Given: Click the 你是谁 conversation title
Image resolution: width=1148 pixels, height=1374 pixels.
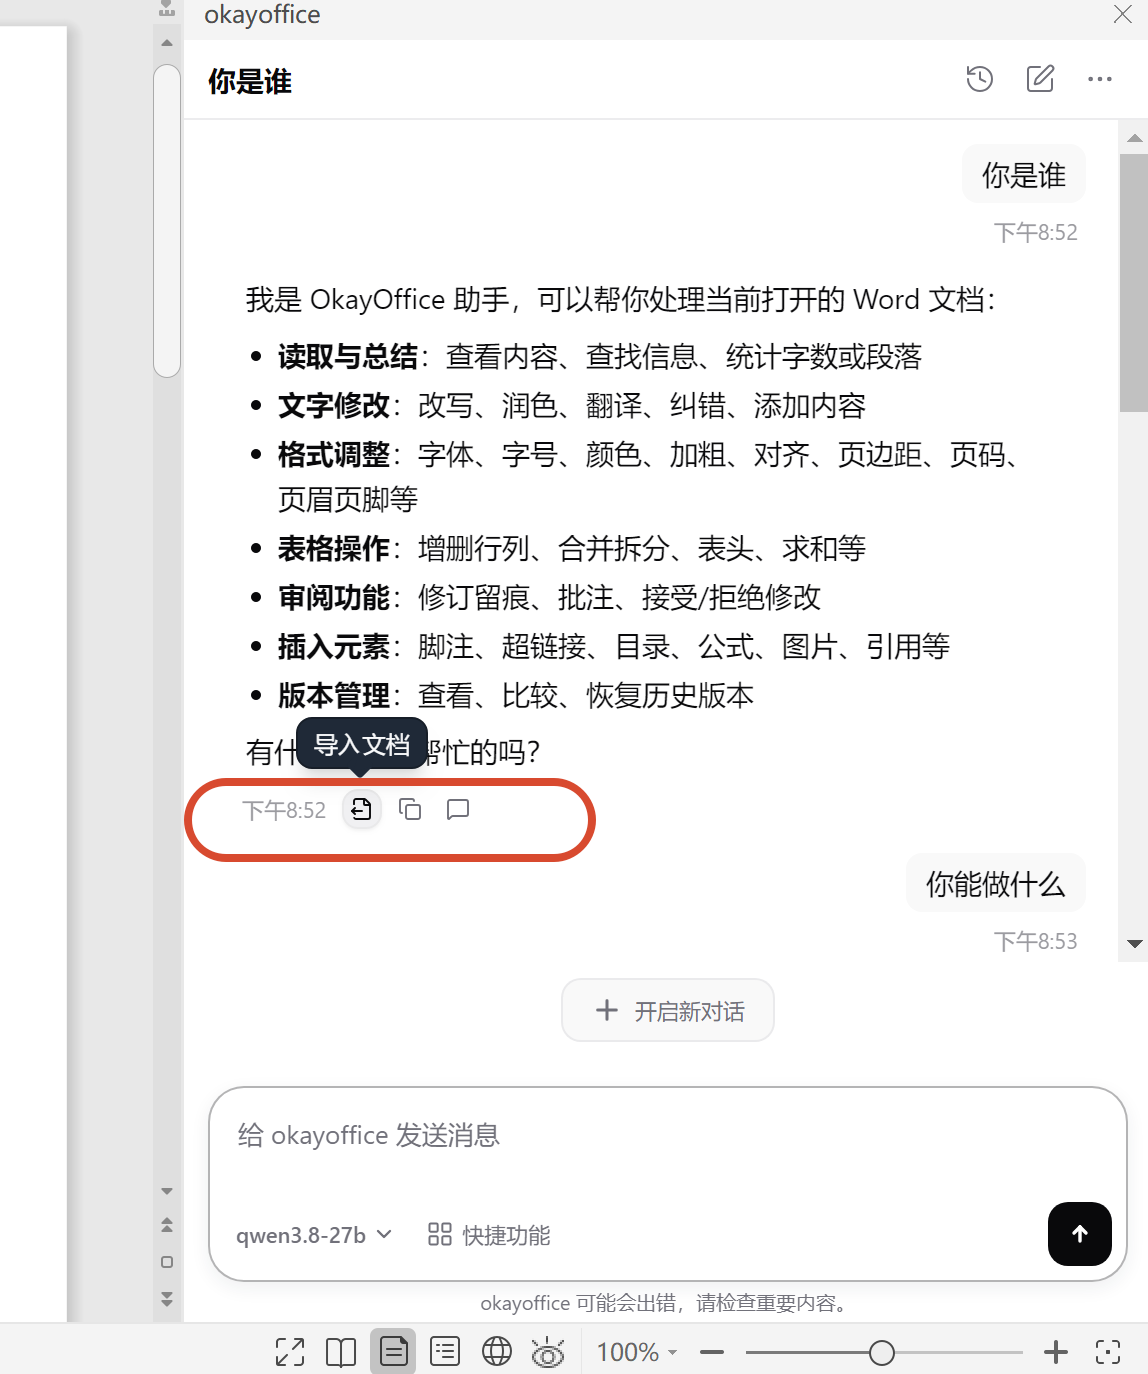Looking at the screenshot, I should [x=250, y=81].
